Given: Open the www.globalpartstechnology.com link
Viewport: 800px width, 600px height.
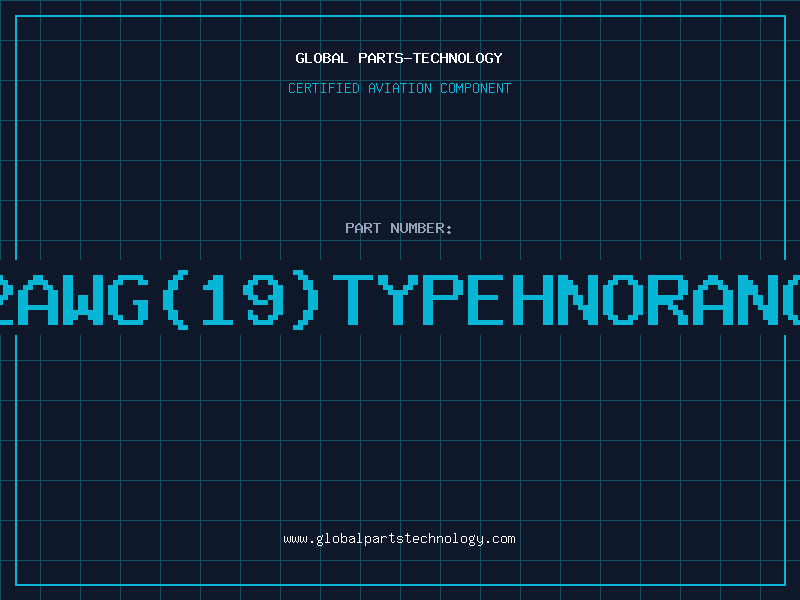Looking at the screenshot, I should 399,539.
